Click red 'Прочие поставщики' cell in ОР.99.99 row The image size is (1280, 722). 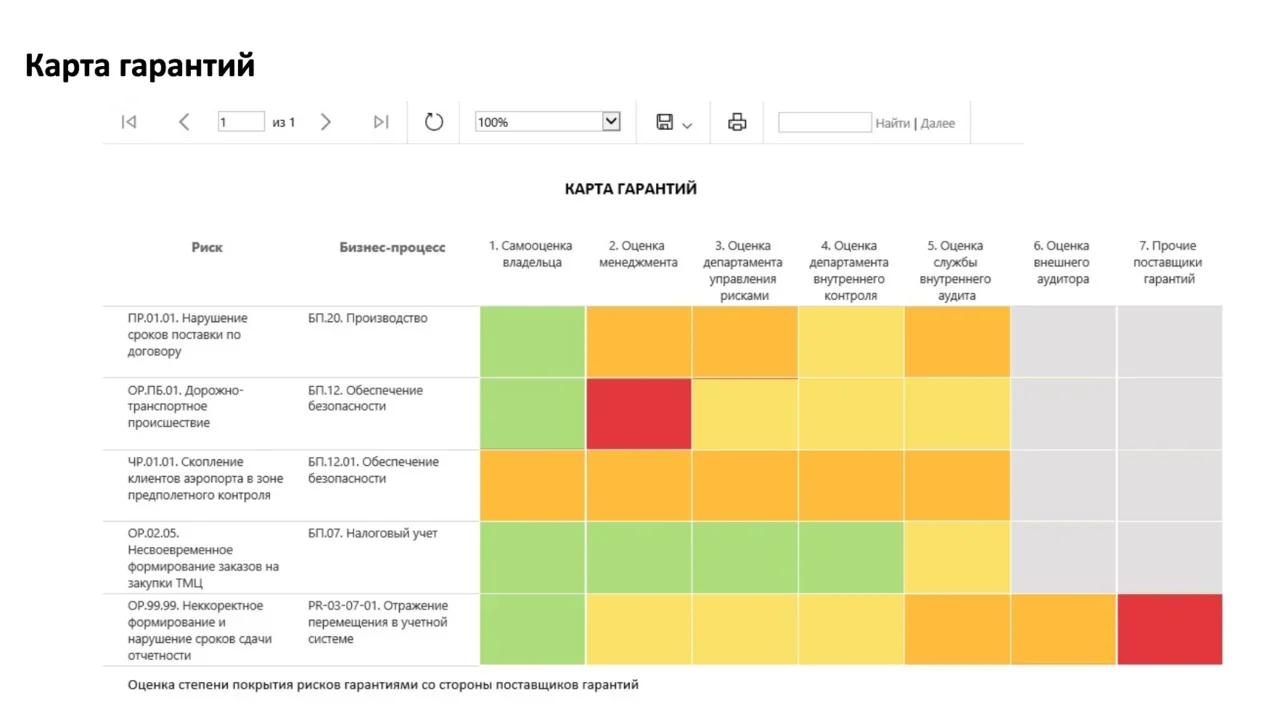[x=1169, y=630]
